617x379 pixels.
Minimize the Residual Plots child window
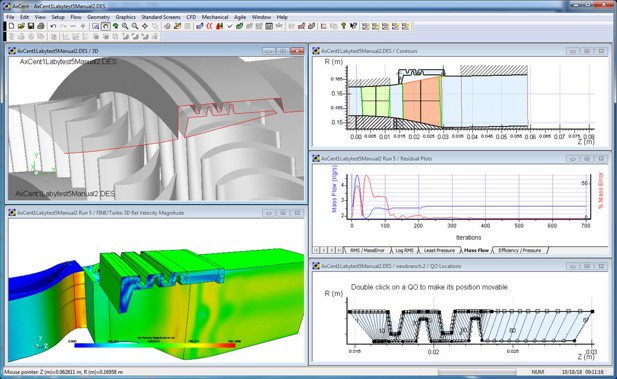[x=573, y=159]
